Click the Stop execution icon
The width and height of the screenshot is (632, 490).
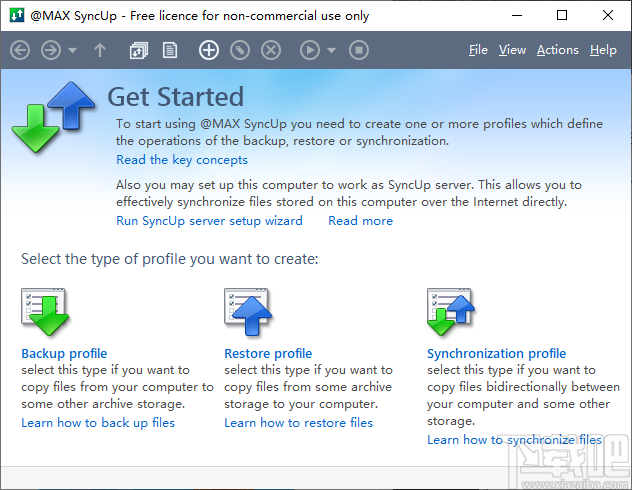[359, 50]
